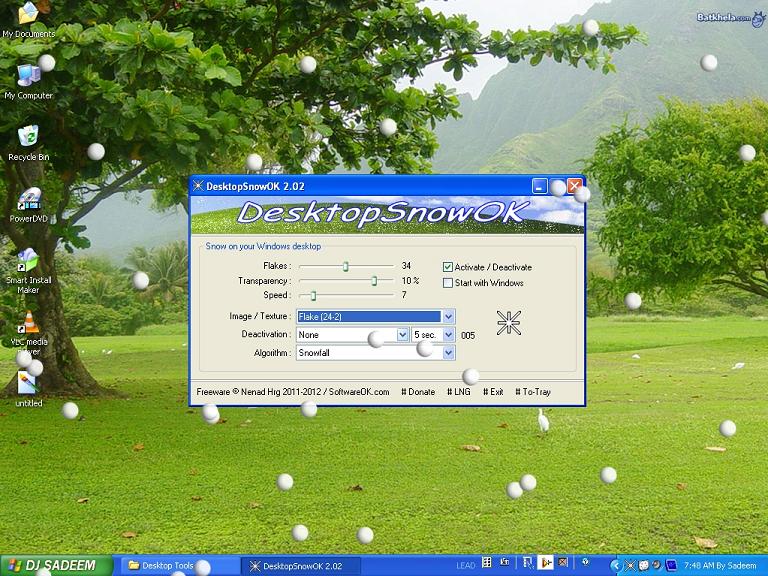768x576 pixels.
Task: Open the DJ SADEEM Start button
Action: pyautogui.click(x=57, y=566)
